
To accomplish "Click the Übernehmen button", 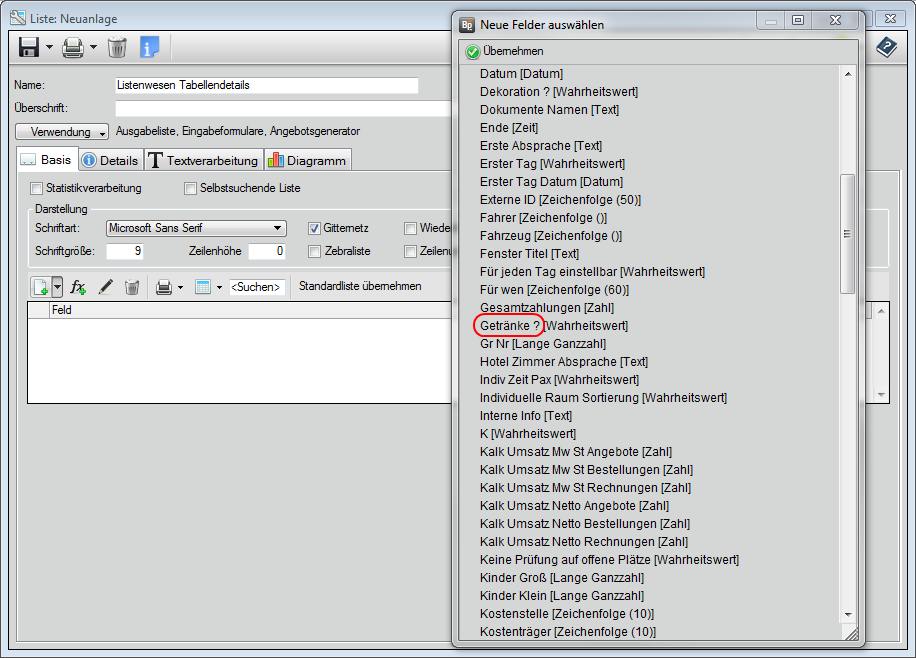I will (x=505, y=51).
